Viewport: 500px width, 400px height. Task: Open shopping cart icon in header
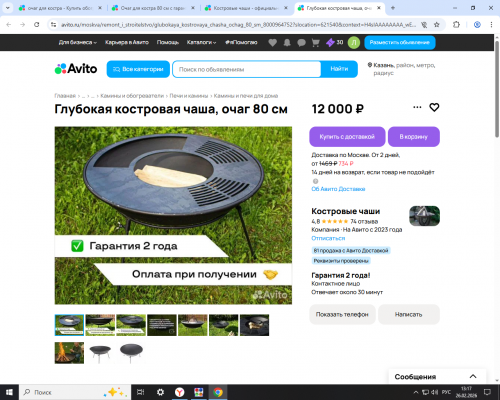(x=315, y=42)
